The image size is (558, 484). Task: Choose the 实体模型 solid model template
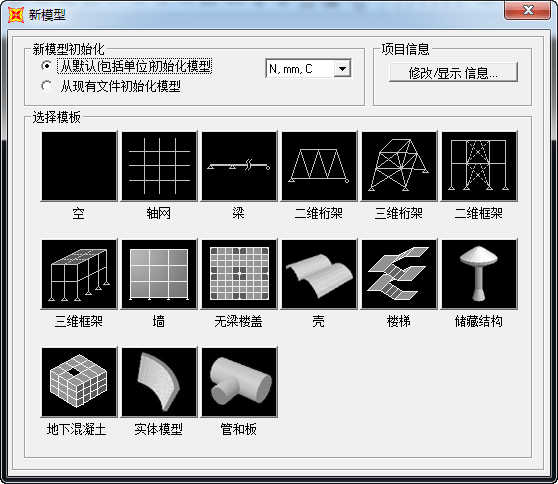click(x=159, y=382)
